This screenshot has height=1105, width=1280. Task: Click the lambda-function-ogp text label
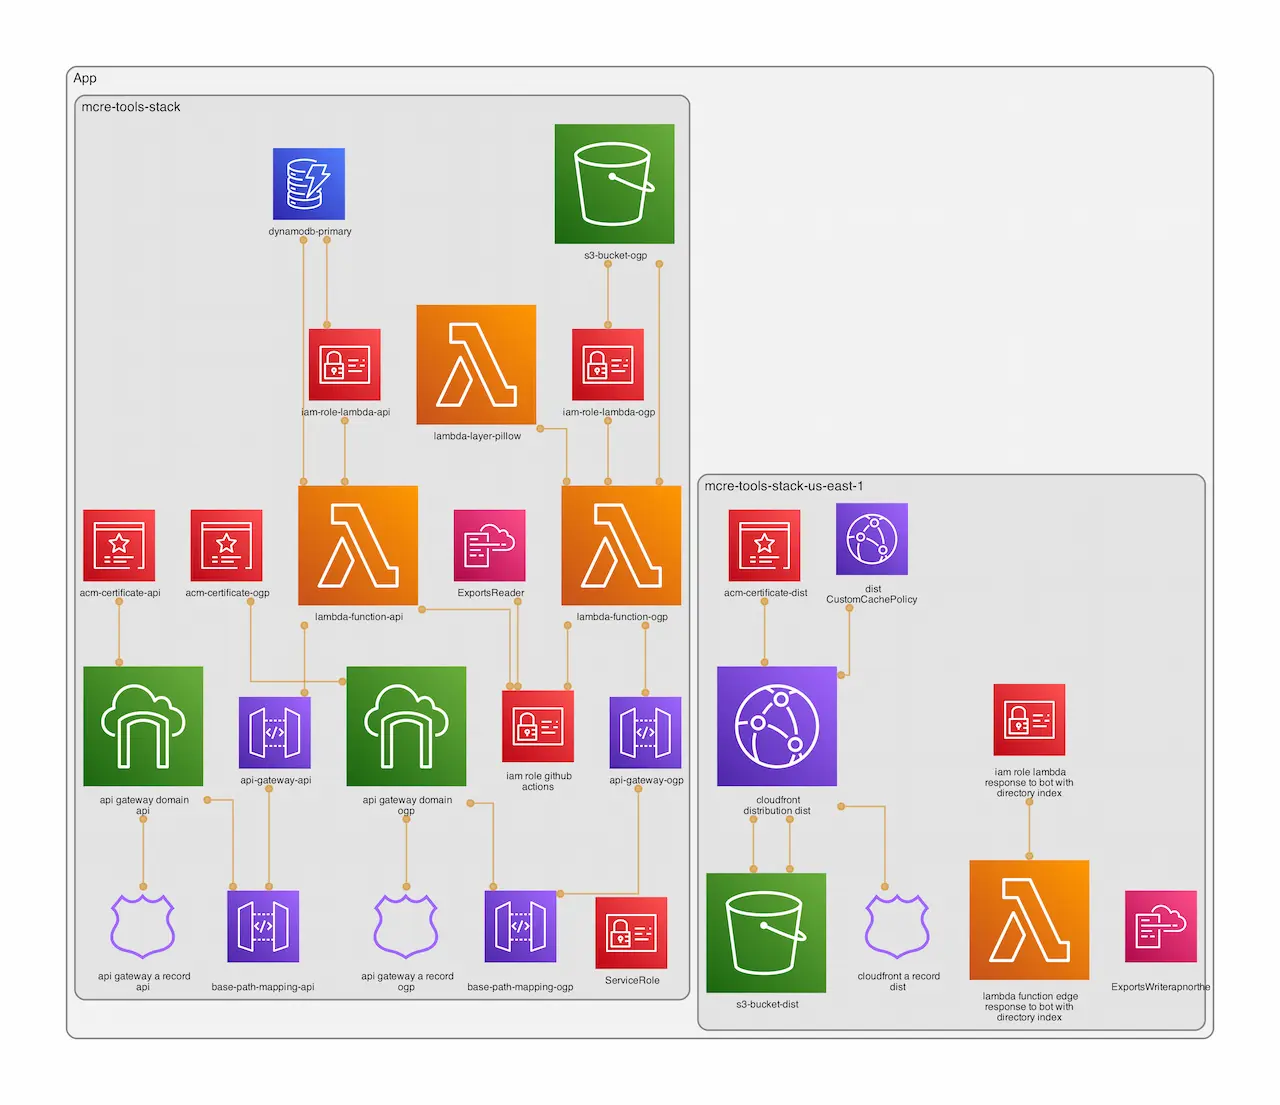click(x=622, y=617)
